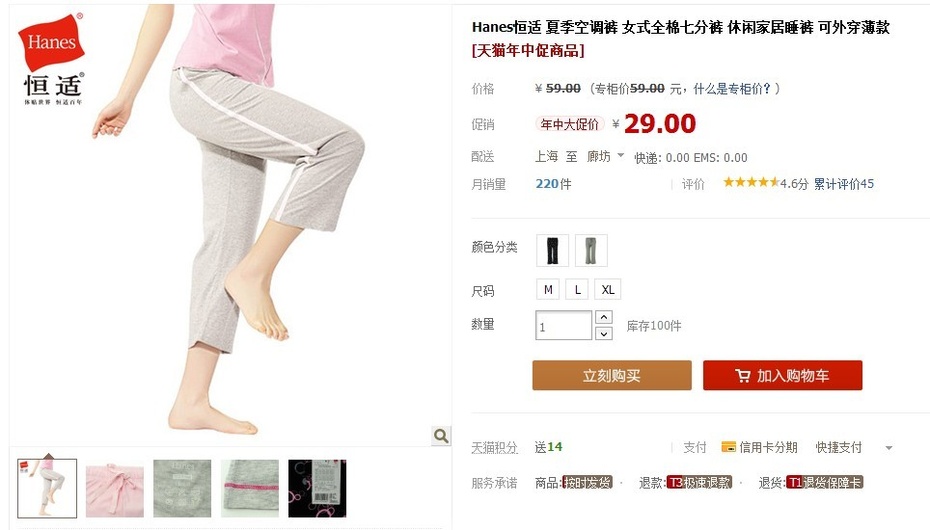This screenshot has height=530, width=930.
Task: Open the delivery destination 廊坊 dropdown
Action: [605, 156]
